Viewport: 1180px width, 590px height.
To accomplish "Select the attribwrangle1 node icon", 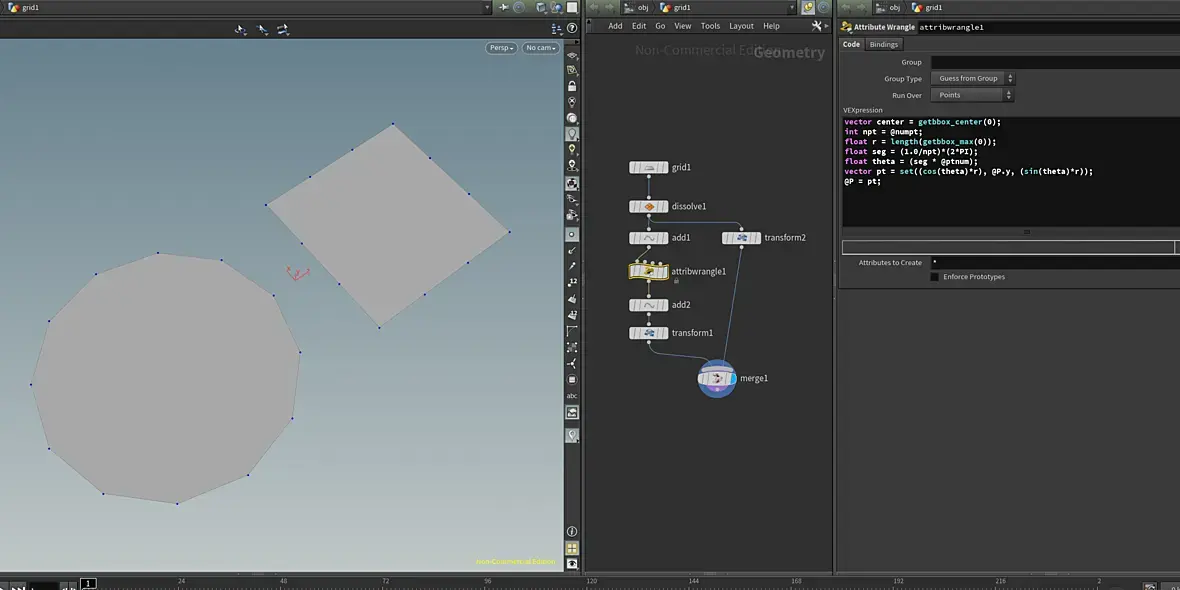I will pos(648,271).
